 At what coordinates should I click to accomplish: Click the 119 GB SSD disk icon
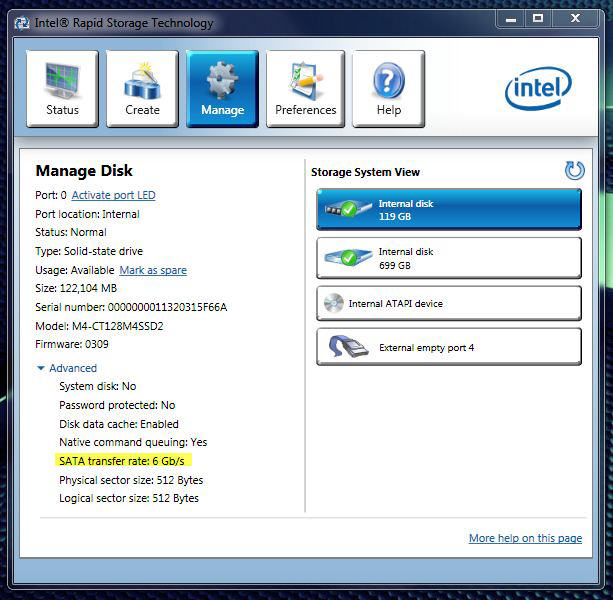click(x=348, y=208)
